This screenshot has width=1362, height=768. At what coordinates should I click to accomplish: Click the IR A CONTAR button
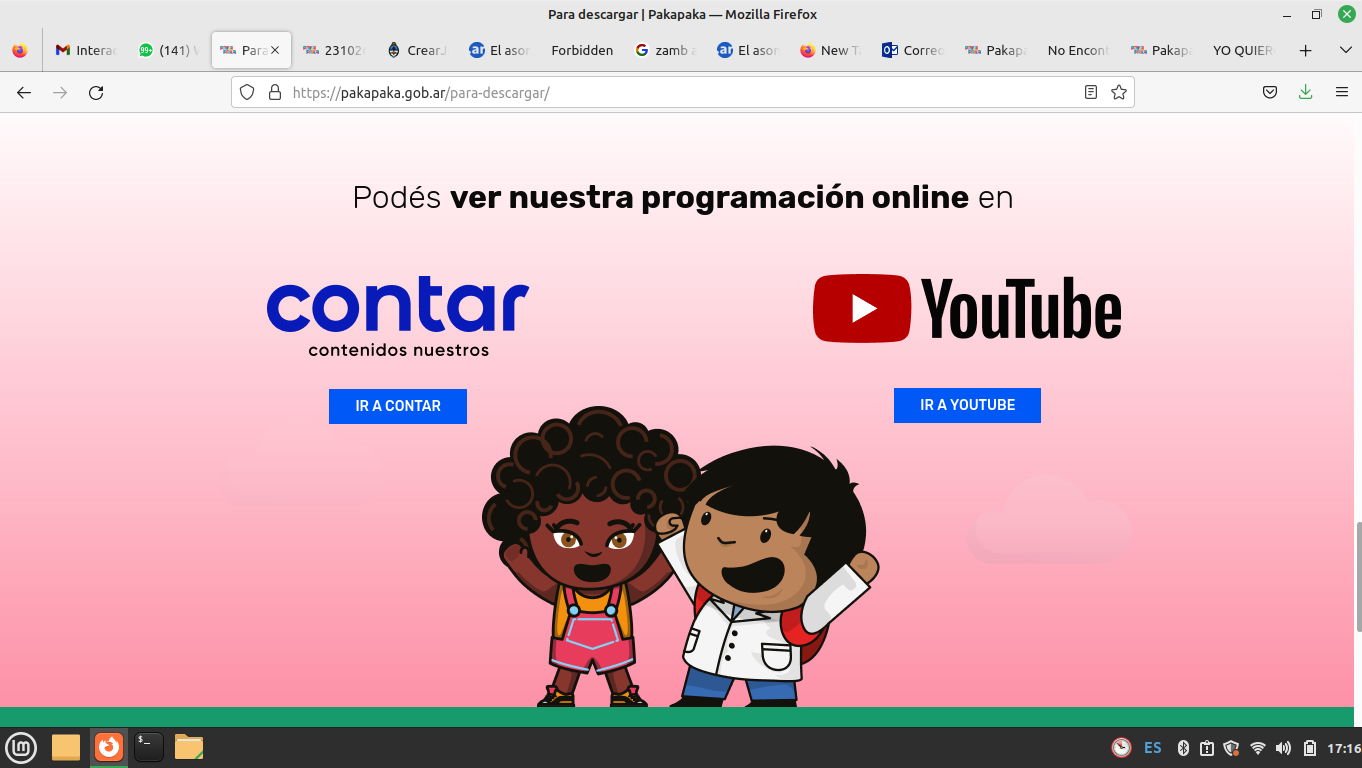click(x=398, y=406)
